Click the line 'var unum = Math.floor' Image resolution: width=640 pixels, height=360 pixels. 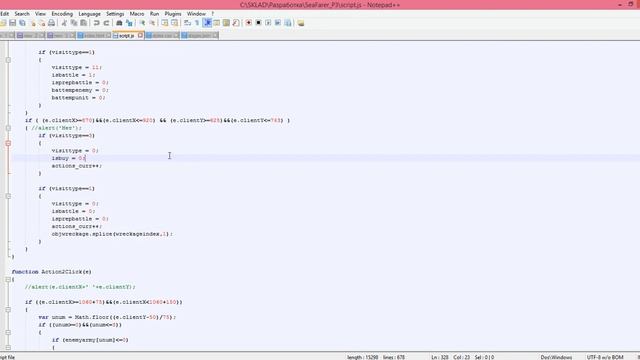click(107, 317)
